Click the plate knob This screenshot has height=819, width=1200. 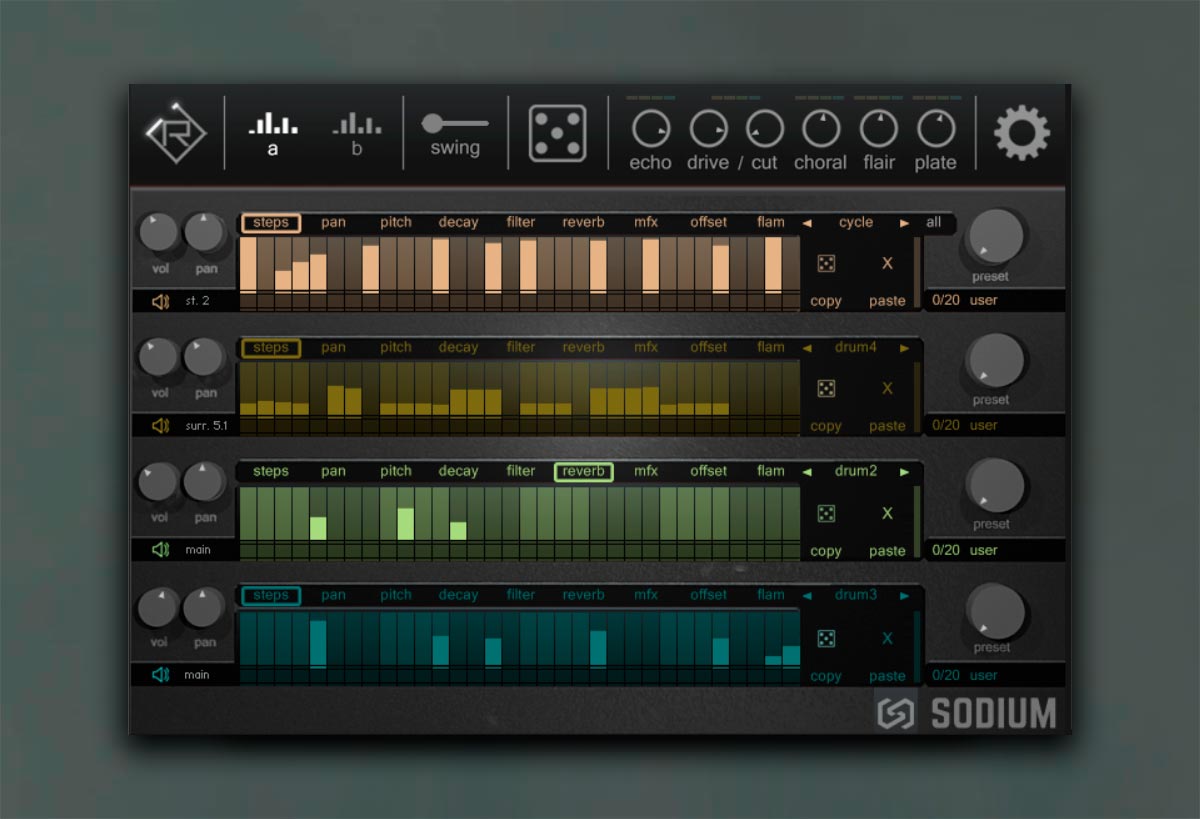936,129
